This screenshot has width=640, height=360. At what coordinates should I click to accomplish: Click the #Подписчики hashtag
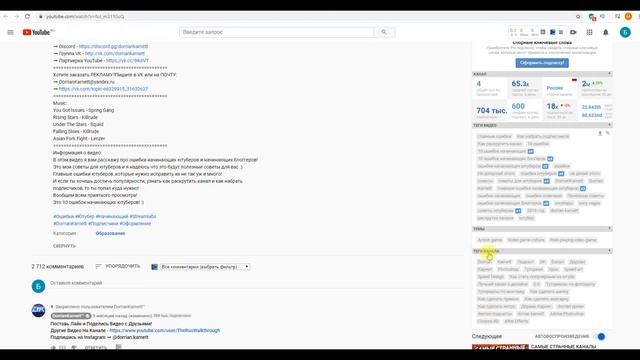pos(103,224)
